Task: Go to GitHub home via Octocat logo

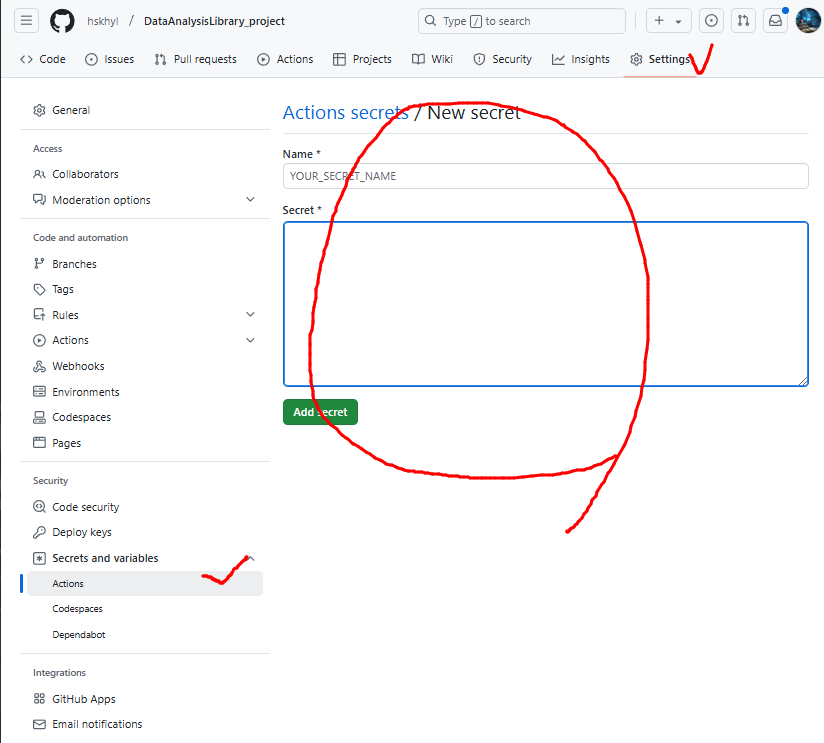Action: pos(62,21)
